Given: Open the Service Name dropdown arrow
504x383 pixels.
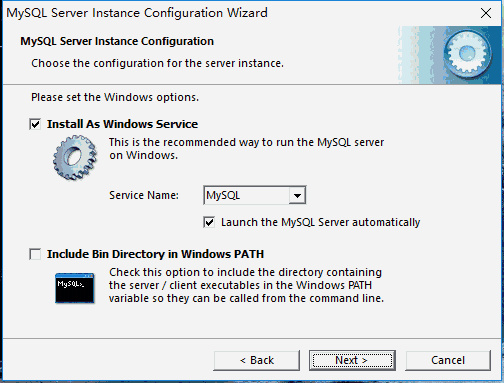Looking at the screenshot, I should (297, 195).
